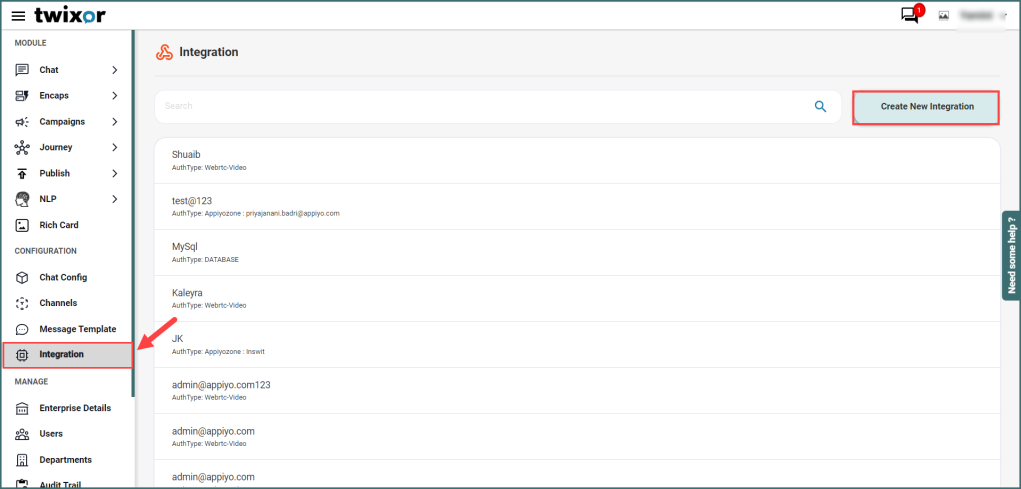Screen dimensions: 1021x489
Task: Click the Integration chip icon
Action: (22, 355)
